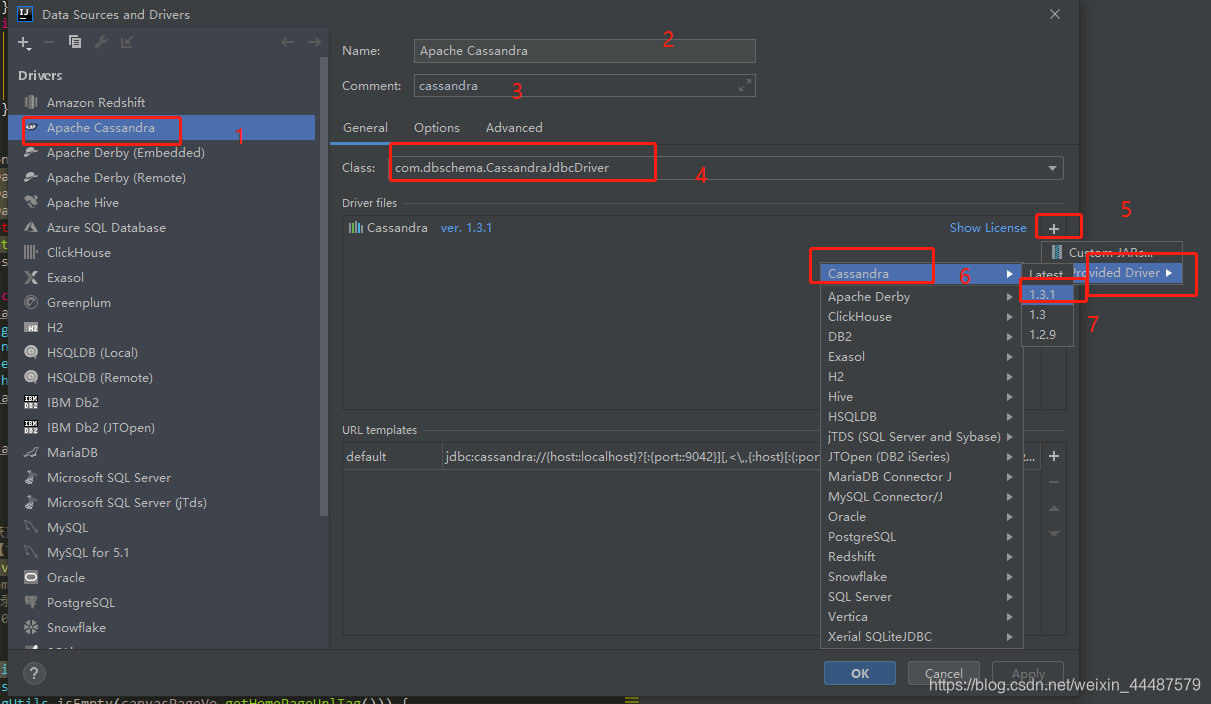Click plus to add URL template

point(1054,456)
